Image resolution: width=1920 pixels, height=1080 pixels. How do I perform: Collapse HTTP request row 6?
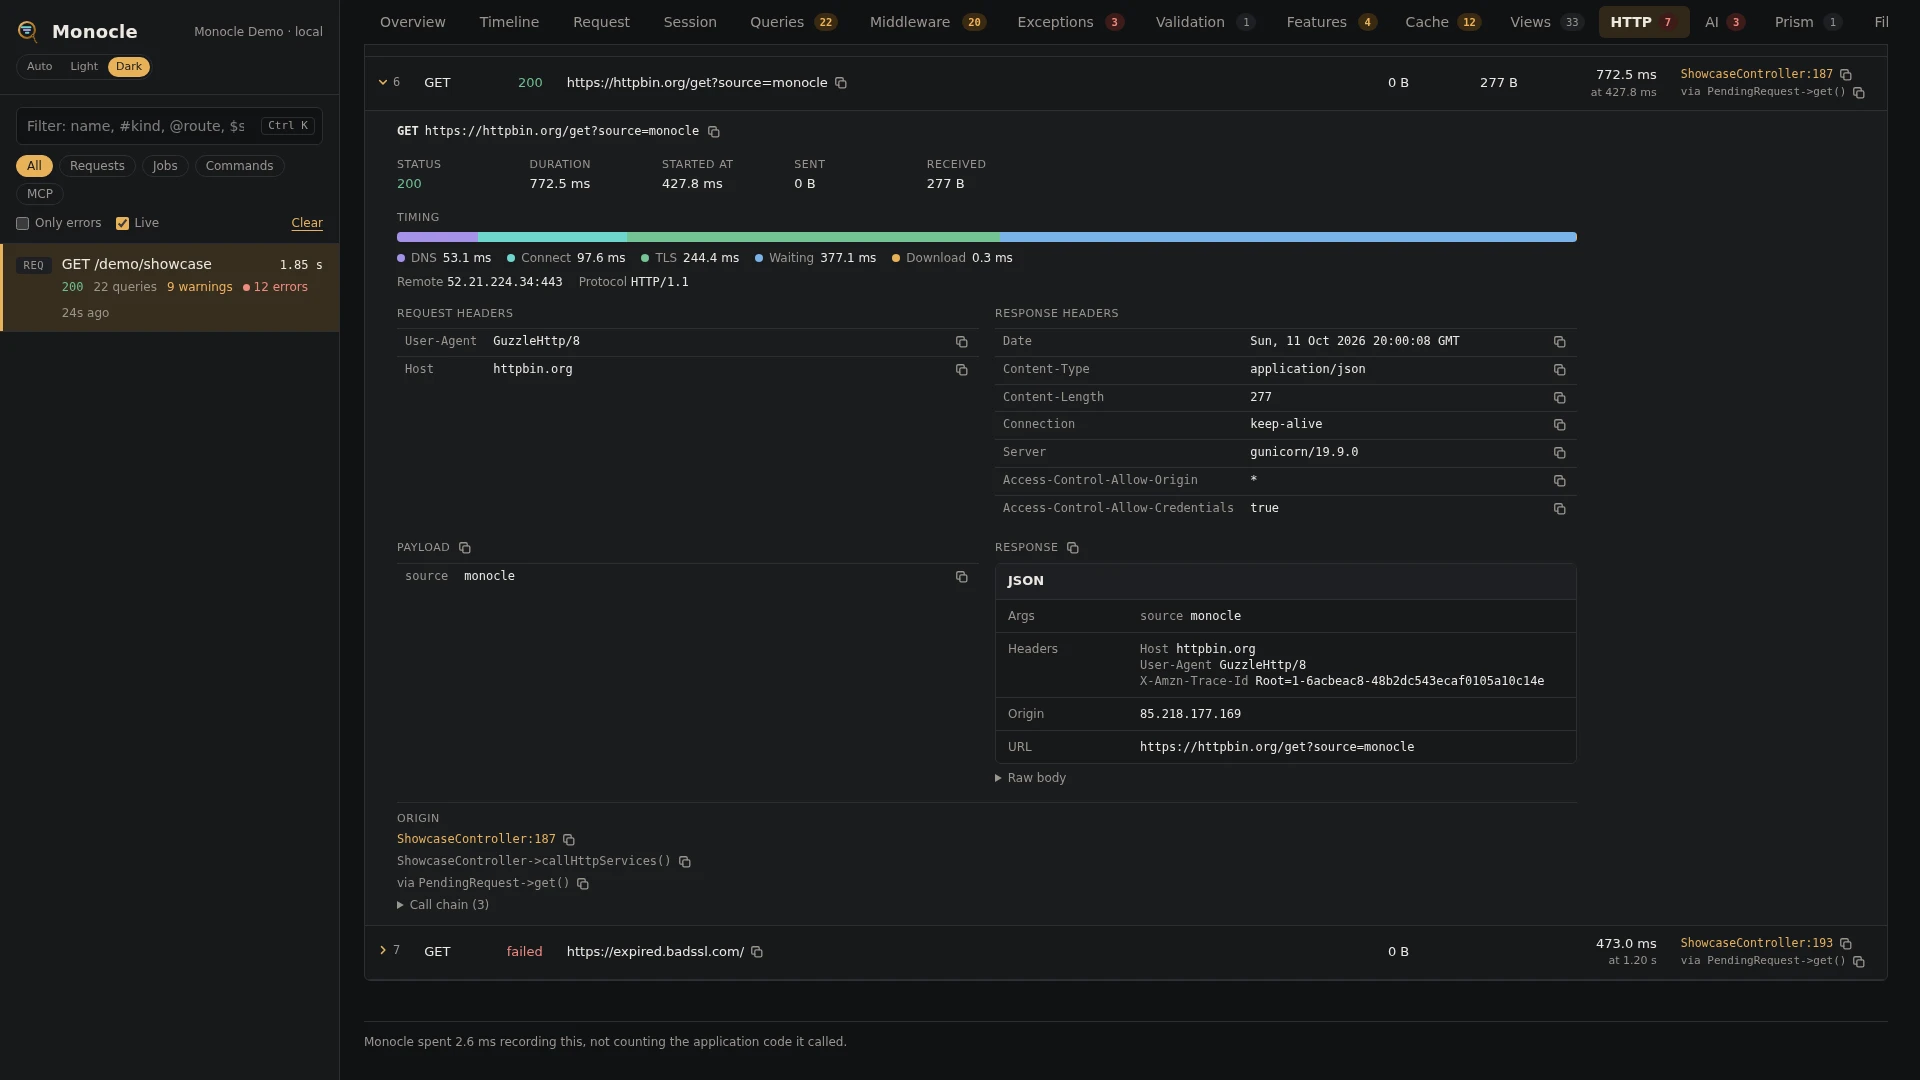pyautogui.click(x=383, y=82)
